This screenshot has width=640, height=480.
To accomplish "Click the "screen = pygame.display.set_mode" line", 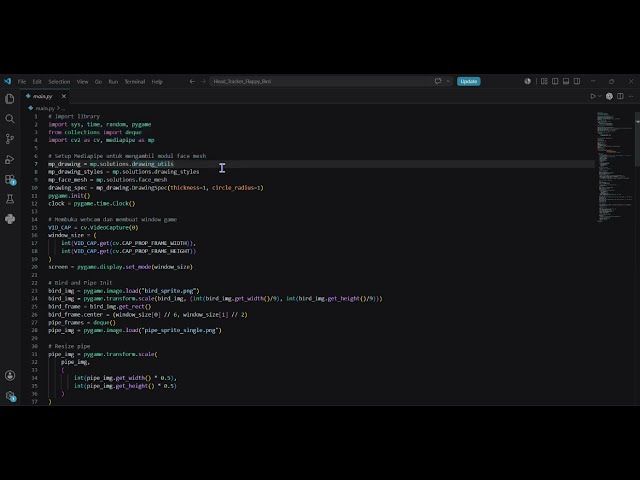I will [120, 267].
